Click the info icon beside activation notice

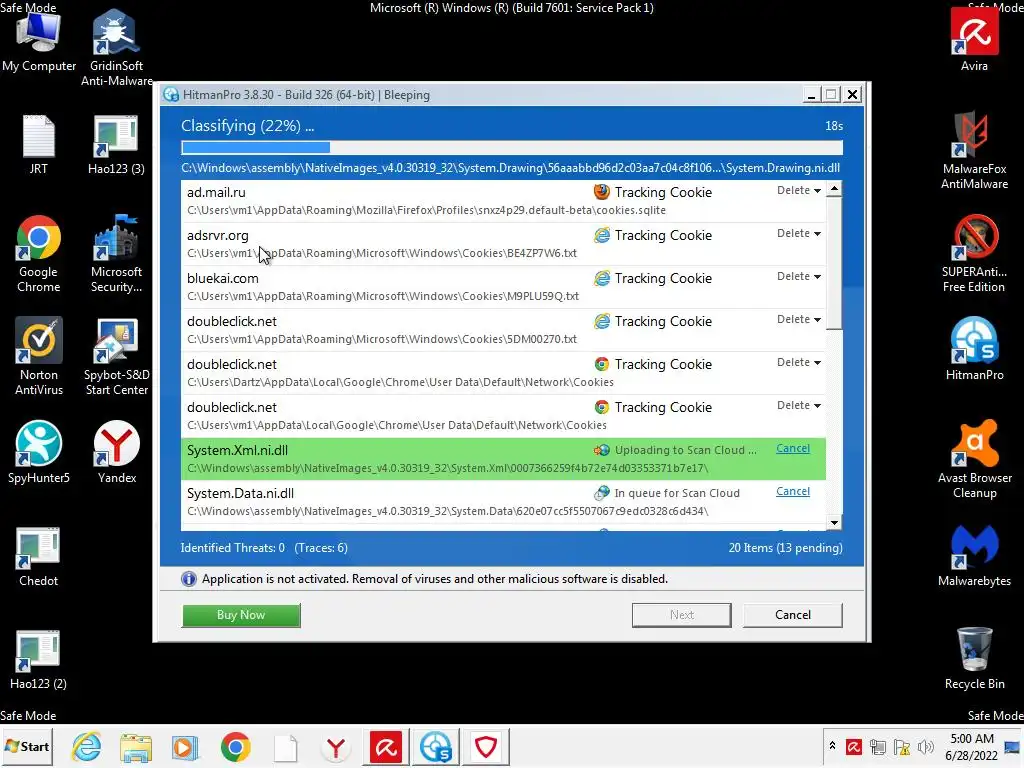pyautogui.click(x=189, y=579)
